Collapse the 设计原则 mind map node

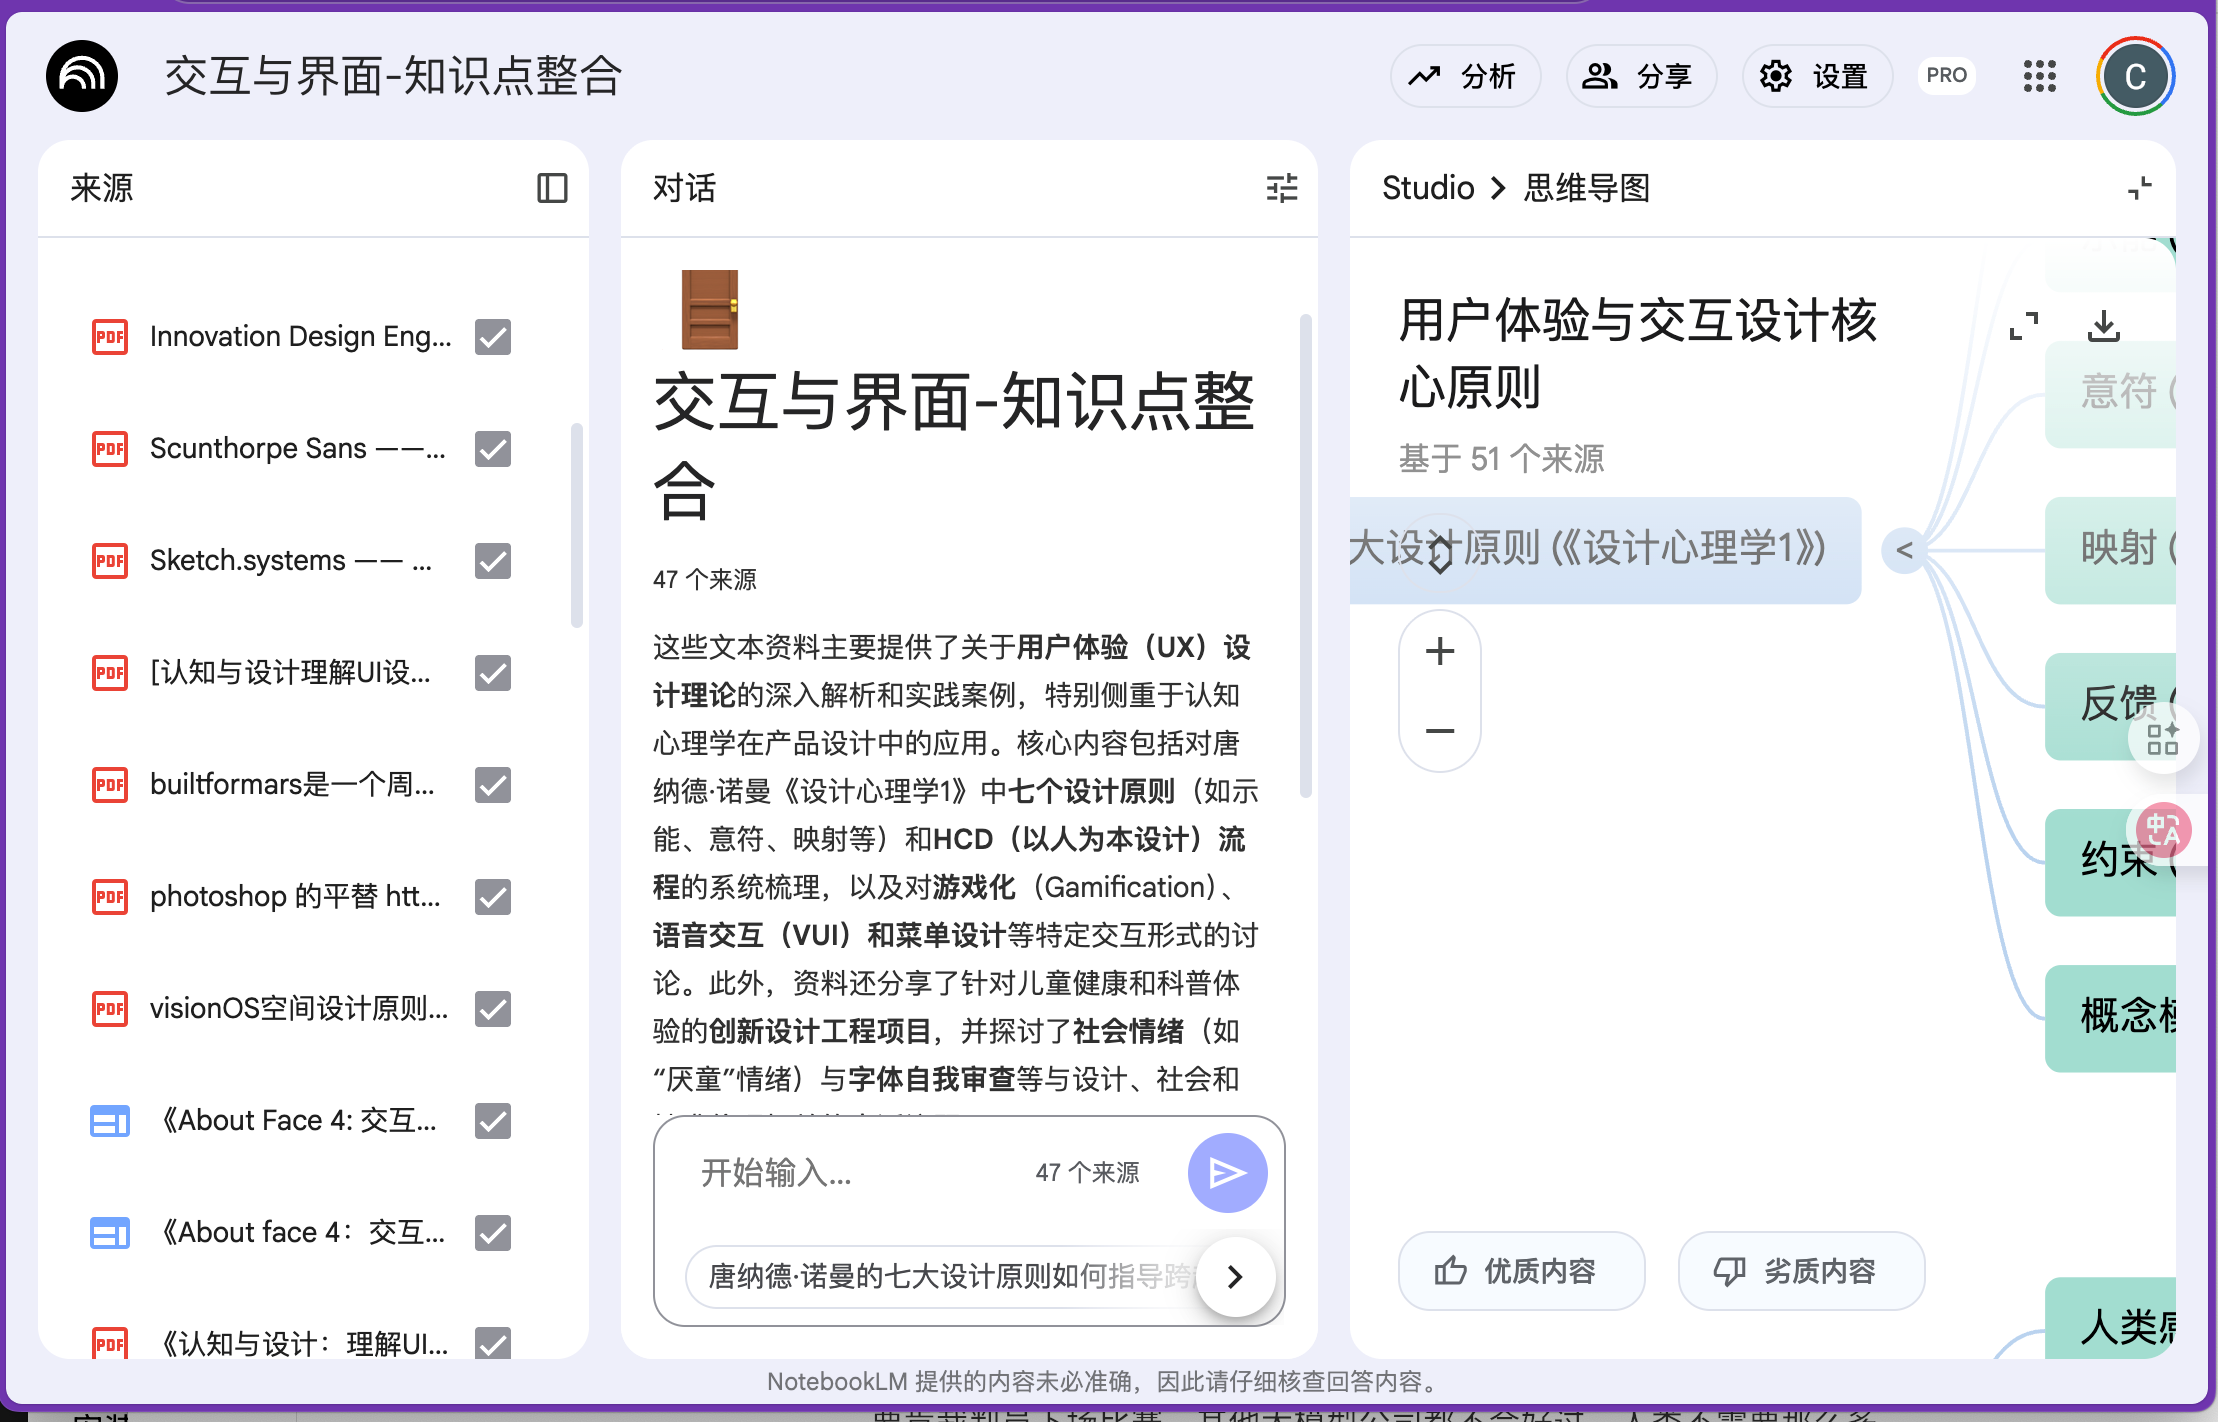pos(1904,550)
